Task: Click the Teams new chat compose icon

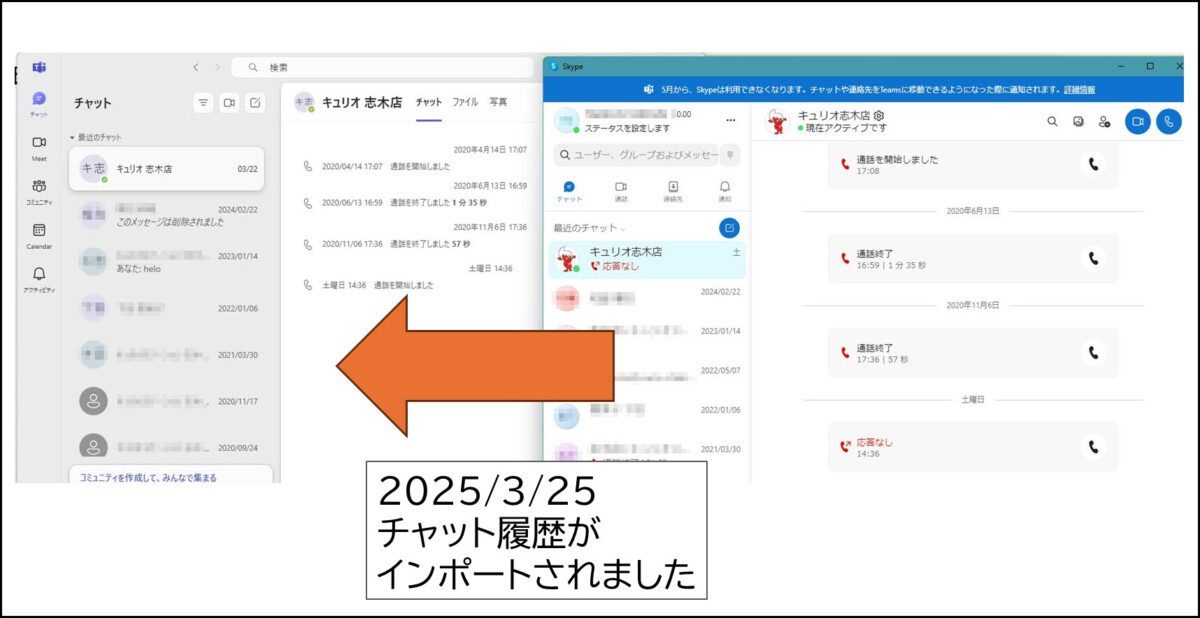Action: pos(255,102)
